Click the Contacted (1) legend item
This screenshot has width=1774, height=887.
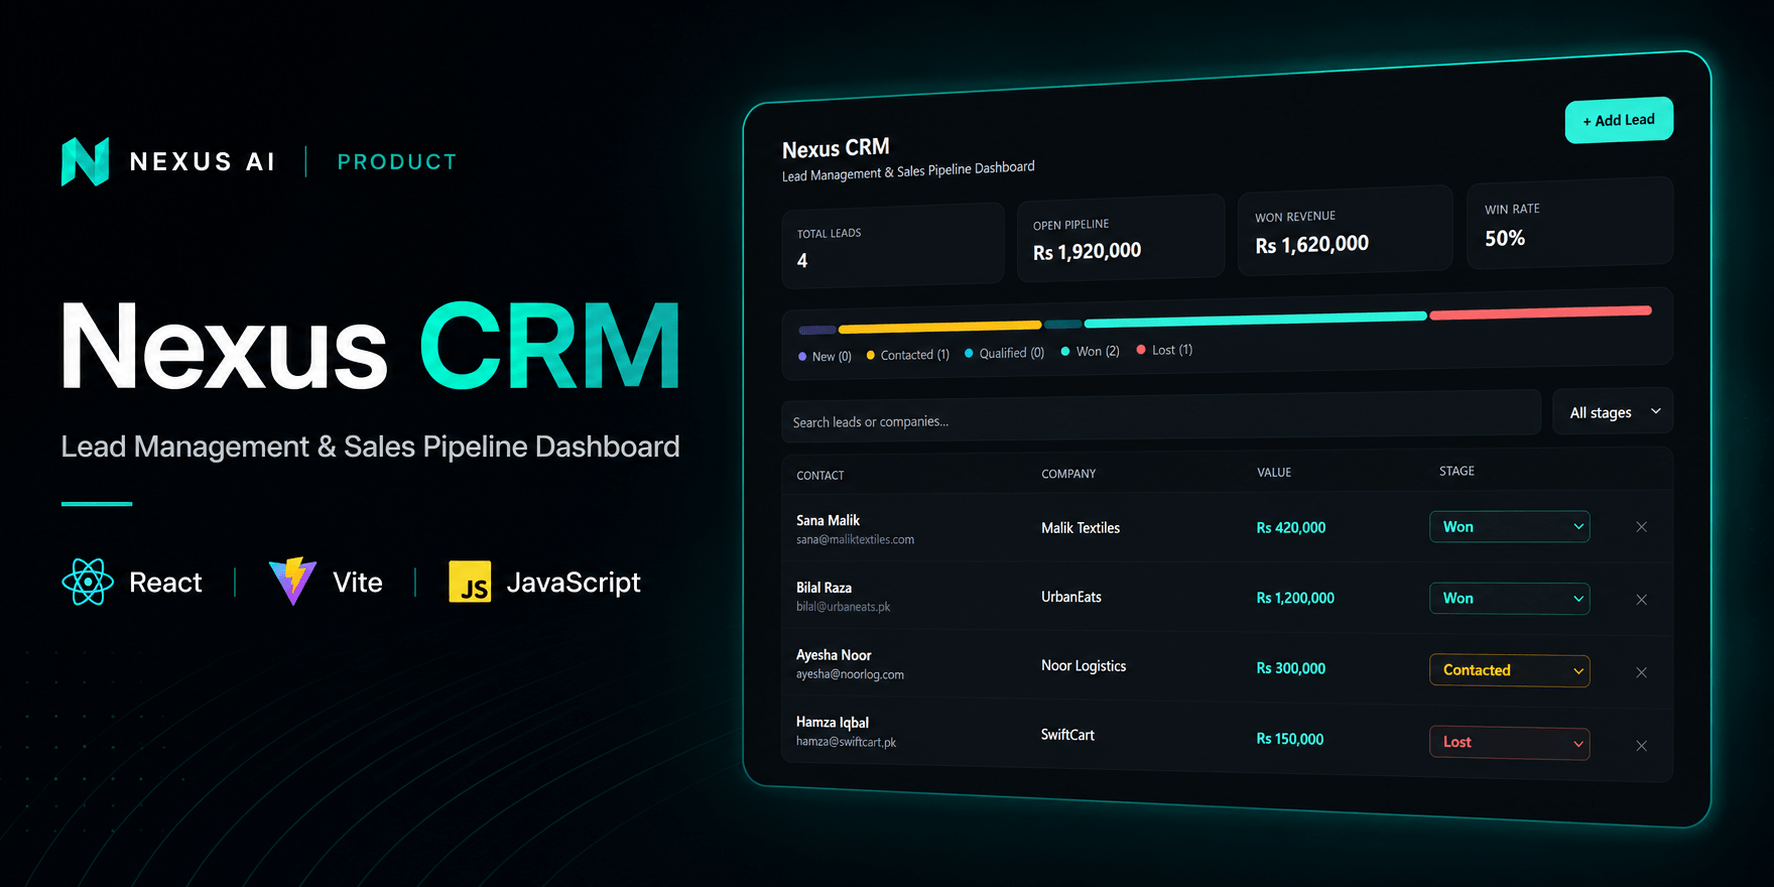(908, 355)
